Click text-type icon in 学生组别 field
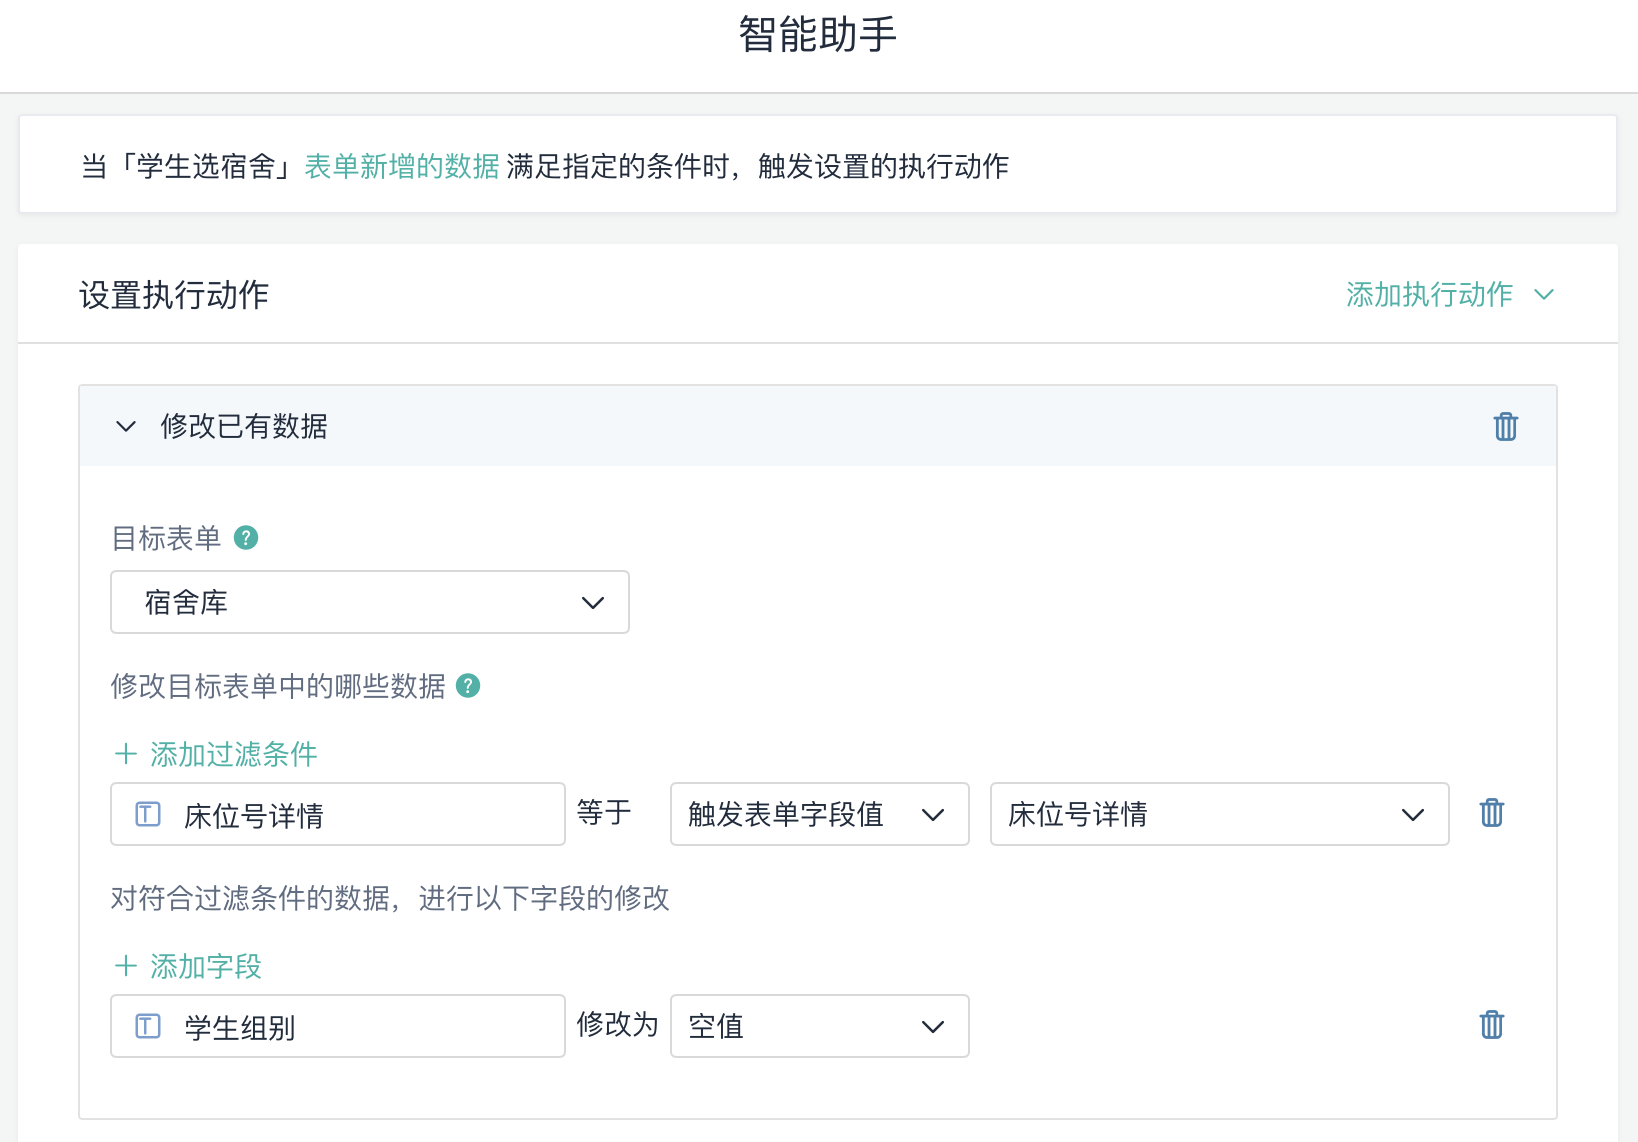This screenshot has width=1638, height=1142. 148,1026
